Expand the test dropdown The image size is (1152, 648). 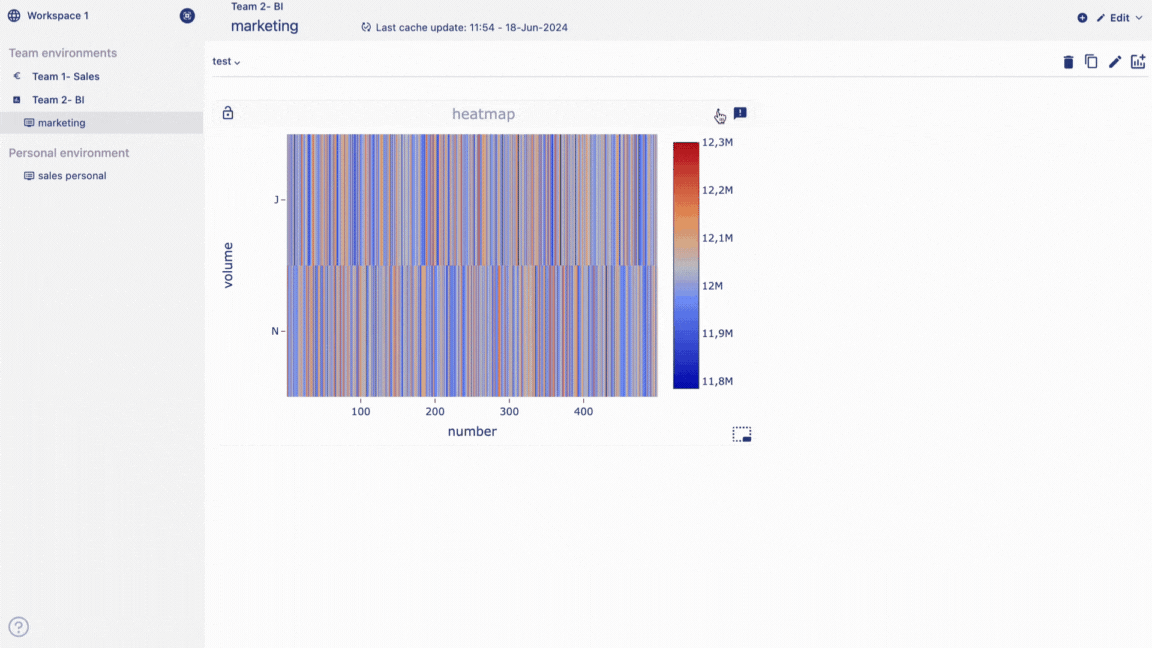pos(227,62)
